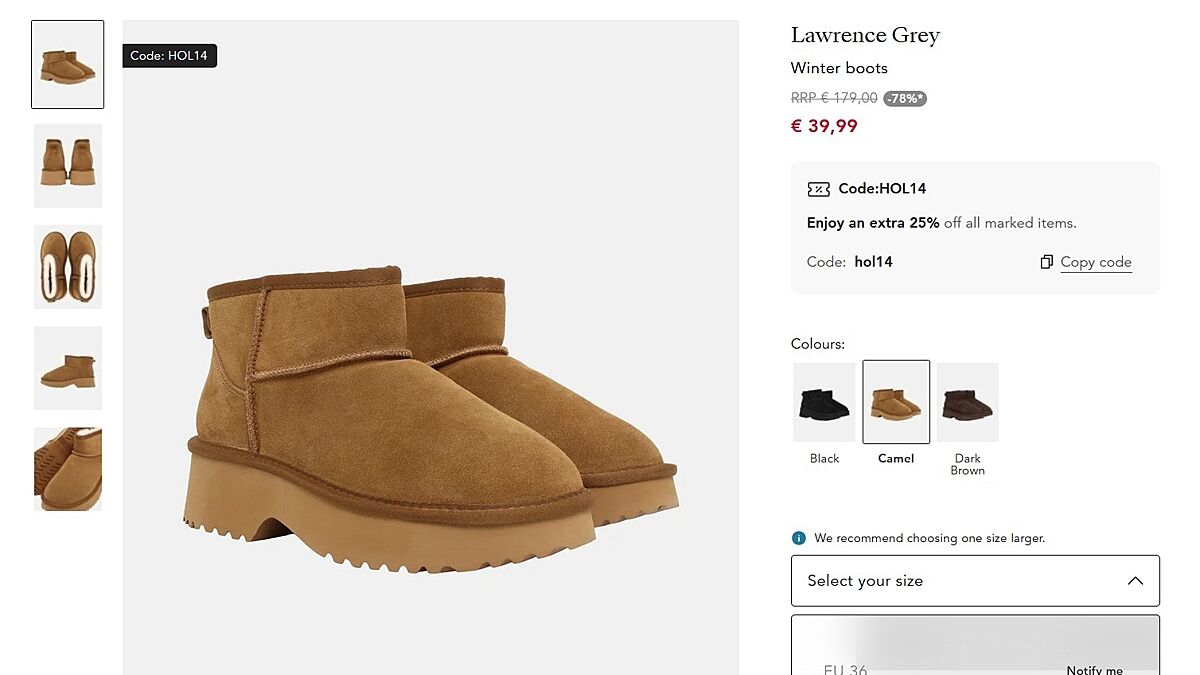
Task: Click the copy icon beside Copy code
Action: [x=1046, y=262]
